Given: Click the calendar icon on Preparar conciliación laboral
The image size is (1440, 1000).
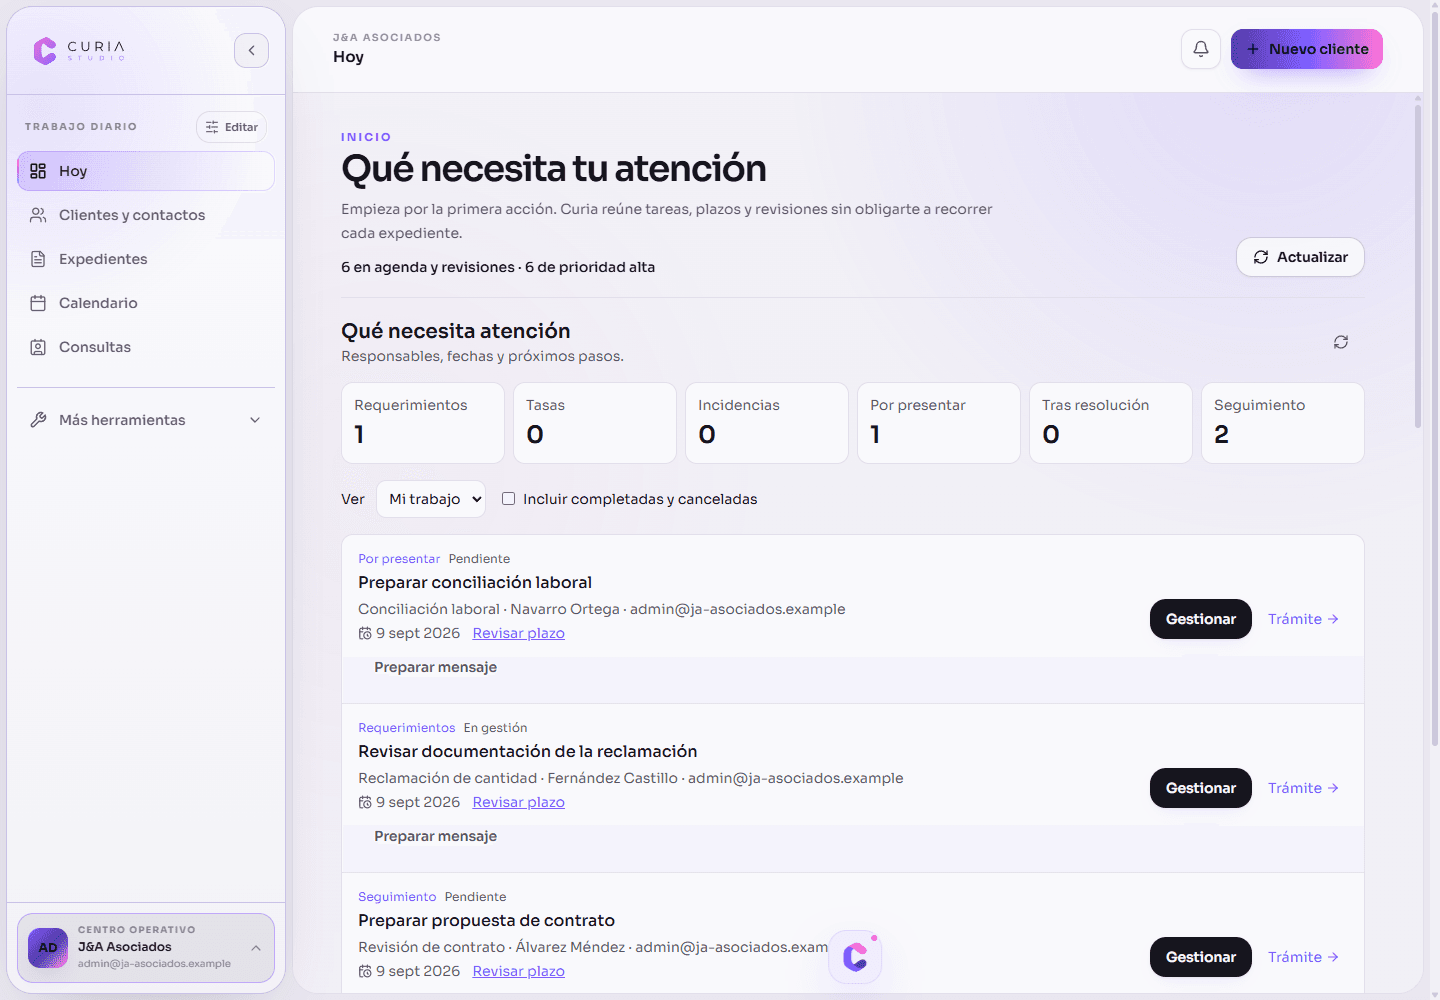Looking at the screenshot, I should [365, 634].
